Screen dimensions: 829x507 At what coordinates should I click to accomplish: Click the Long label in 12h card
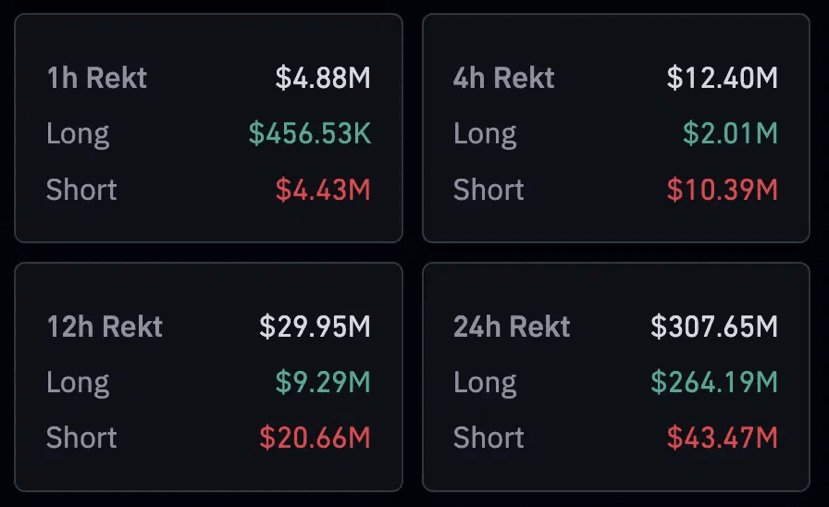click(78, 382)
